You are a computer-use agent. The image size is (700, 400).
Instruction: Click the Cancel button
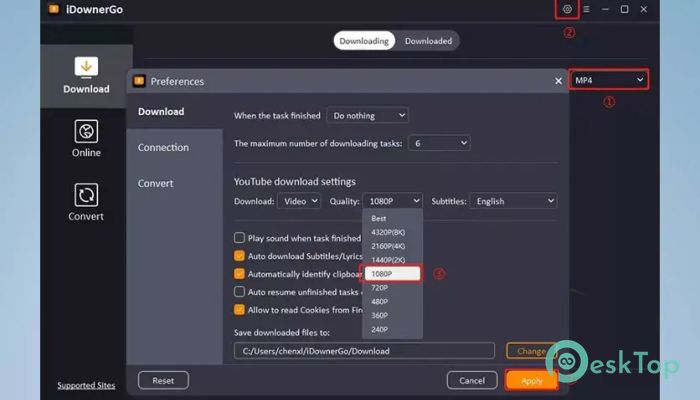472,380
